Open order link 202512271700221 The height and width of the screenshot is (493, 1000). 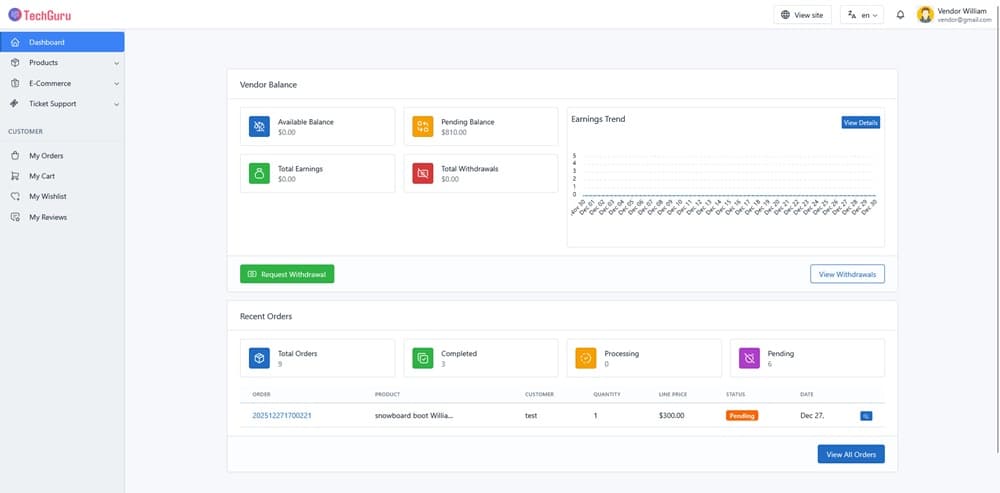tap(282, 415)
